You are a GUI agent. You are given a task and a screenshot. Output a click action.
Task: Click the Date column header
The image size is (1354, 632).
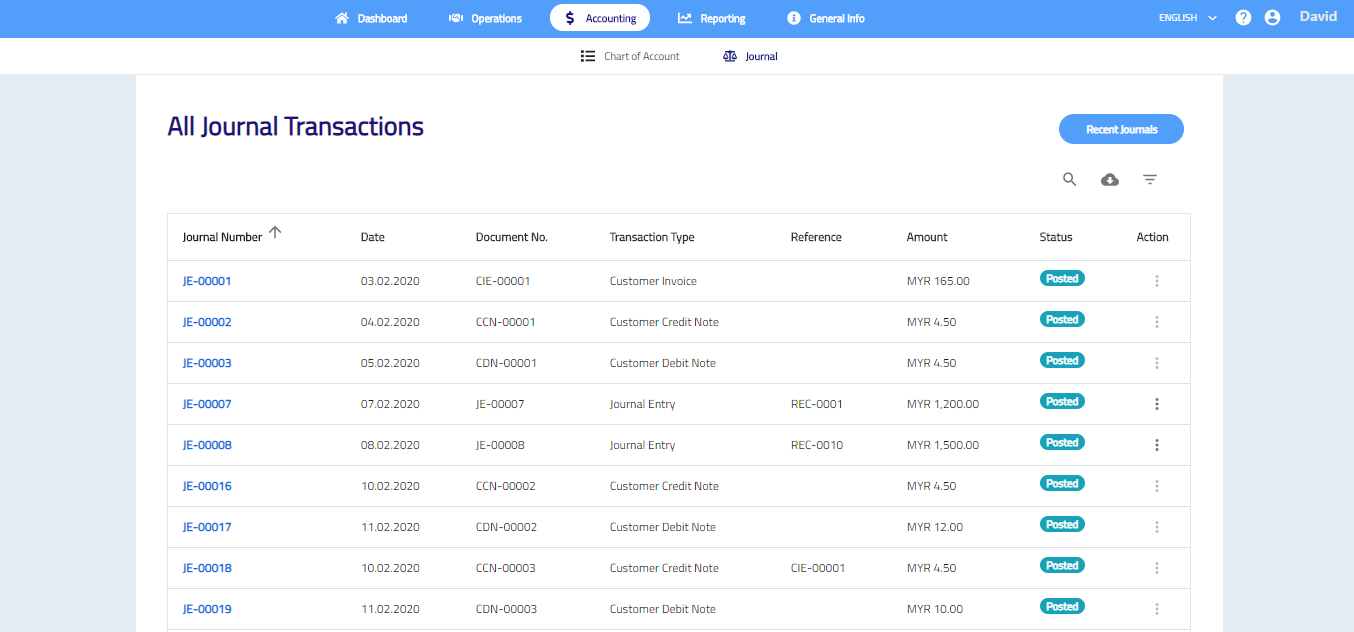(372, 237)
